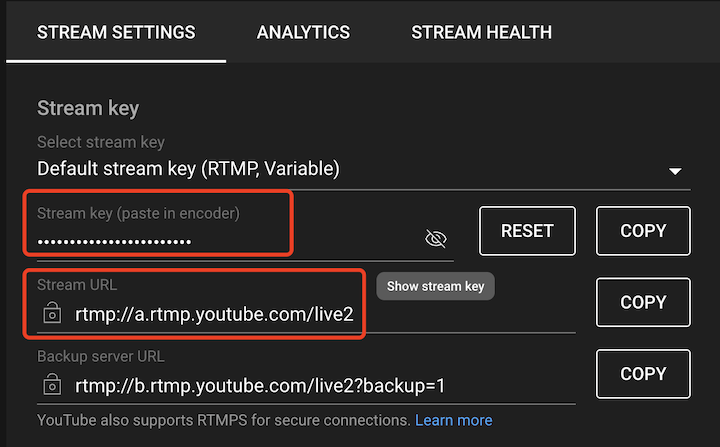Screen dimensions: 720x447
Task: Click the RTMPS secure connections note text
Action: coord(223,420)
